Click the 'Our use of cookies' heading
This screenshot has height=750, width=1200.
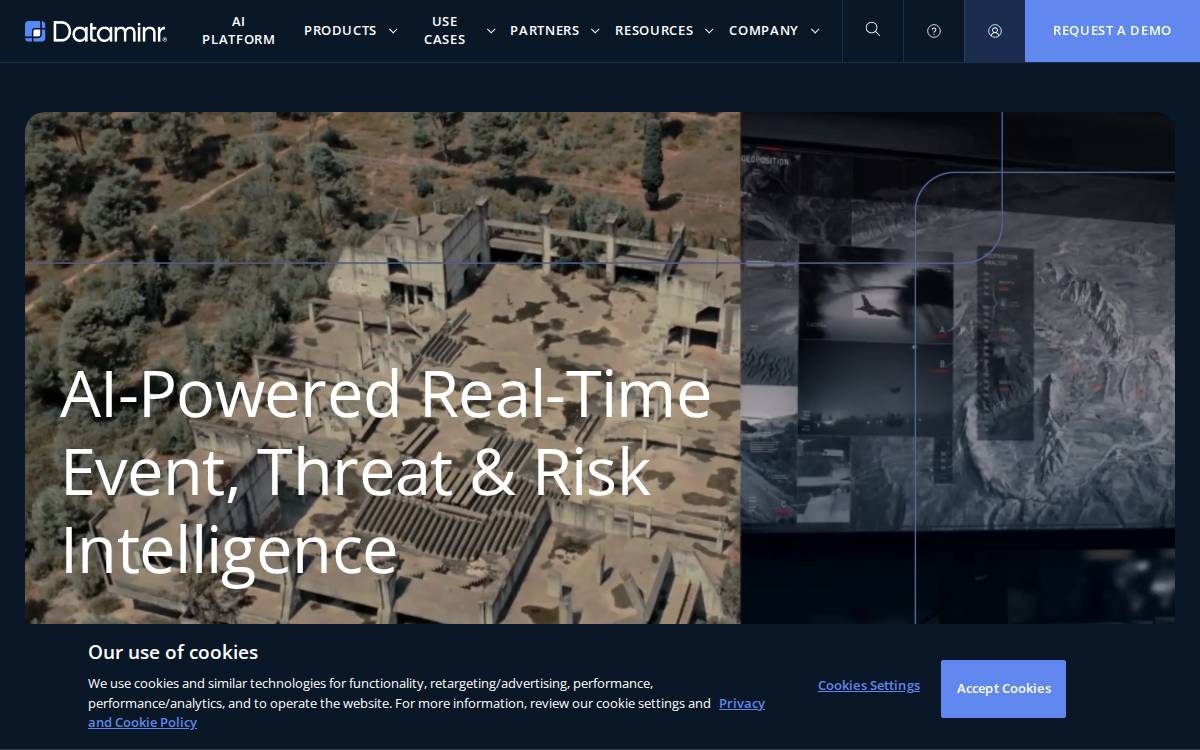pyautogui.click(x=173, y=652)
